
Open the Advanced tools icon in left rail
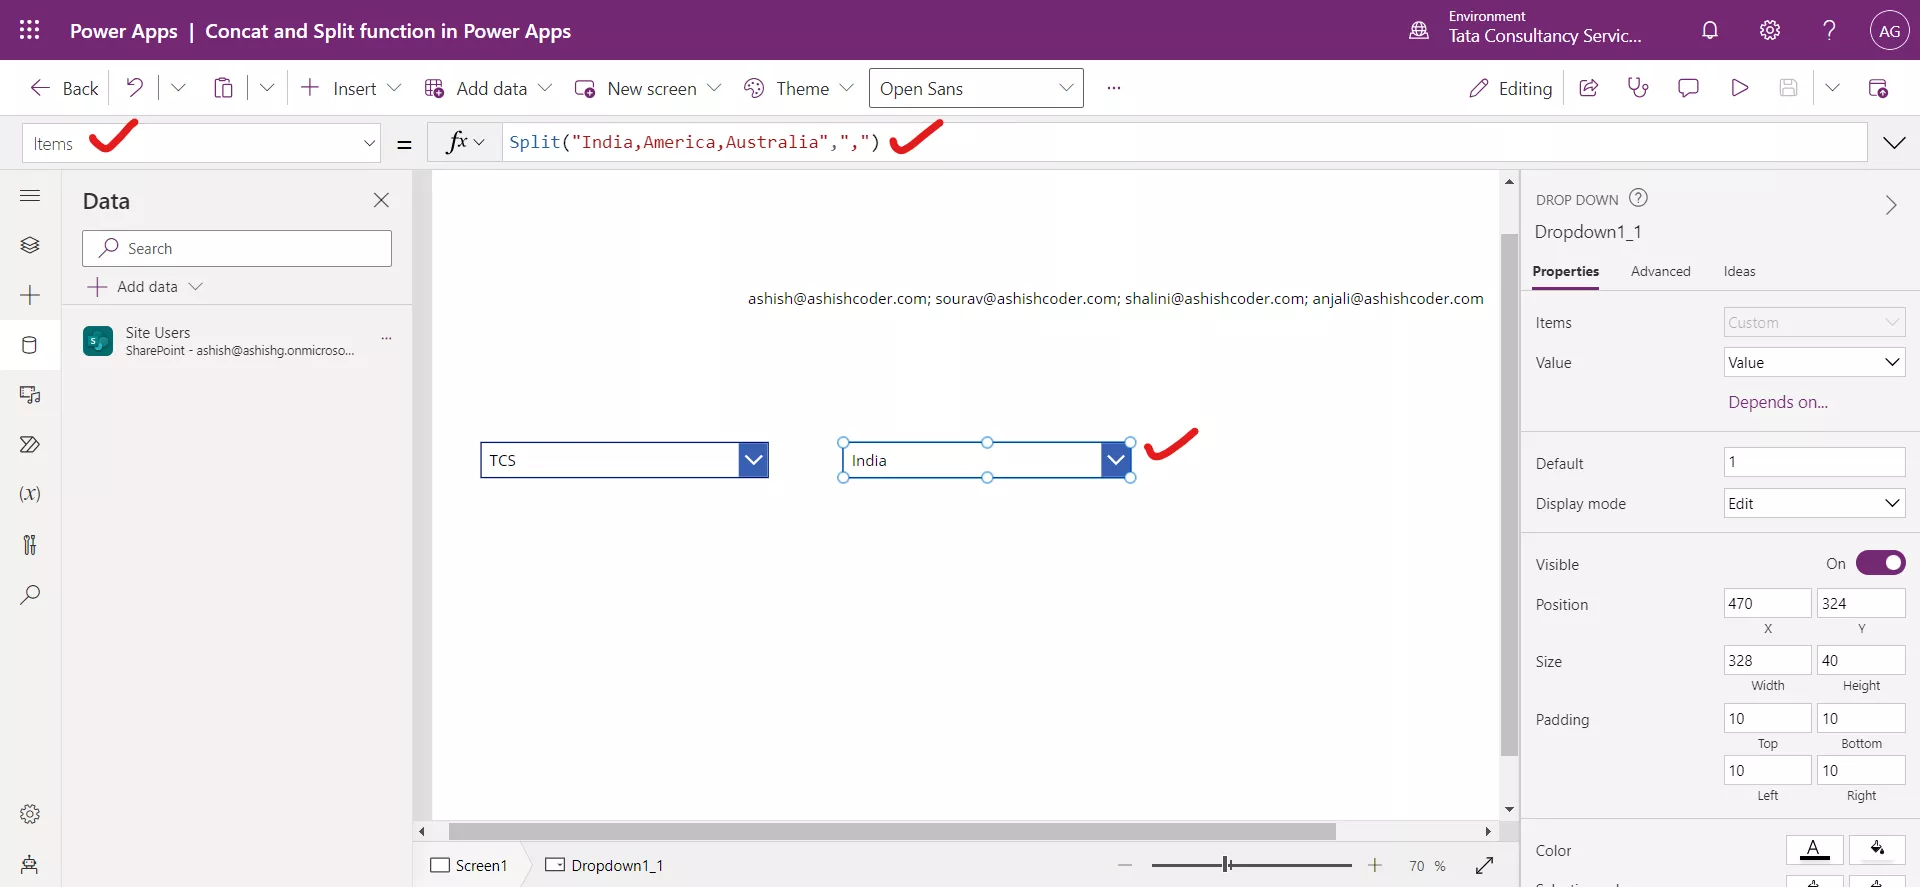click(30, 544)
